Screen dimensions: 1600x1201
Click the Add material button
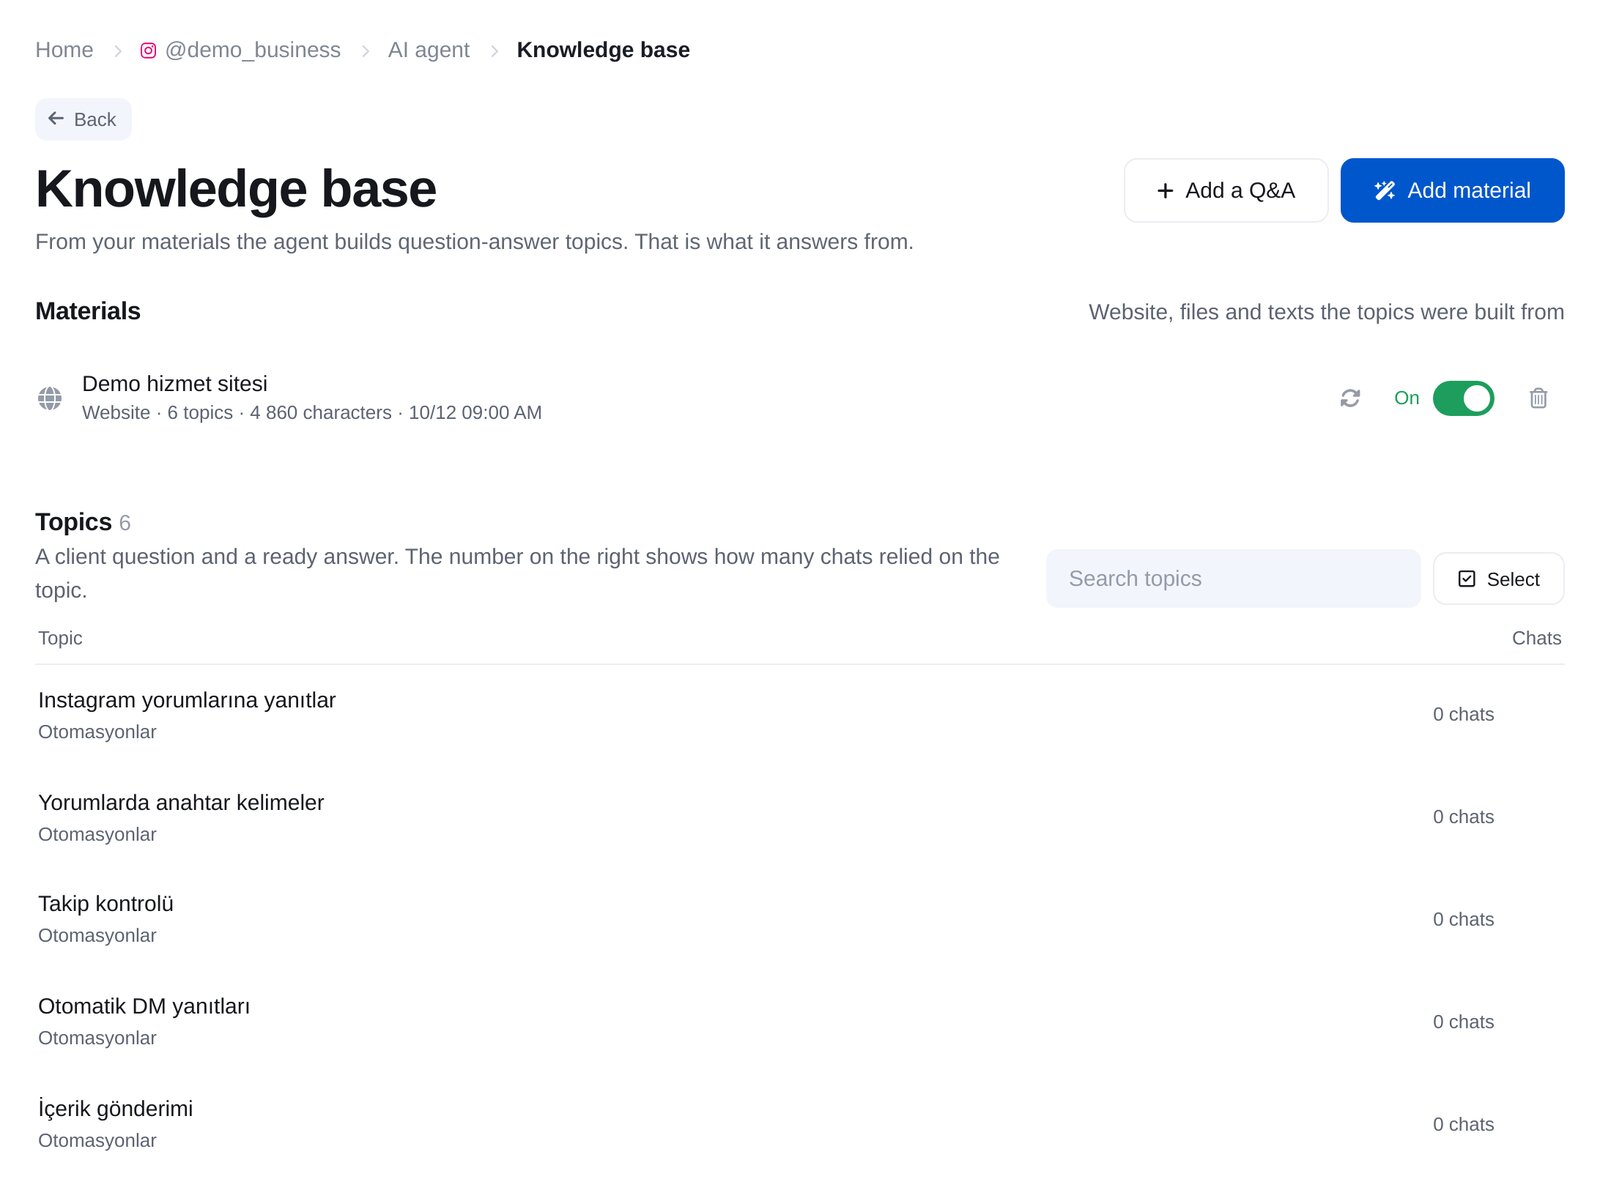1452,190
